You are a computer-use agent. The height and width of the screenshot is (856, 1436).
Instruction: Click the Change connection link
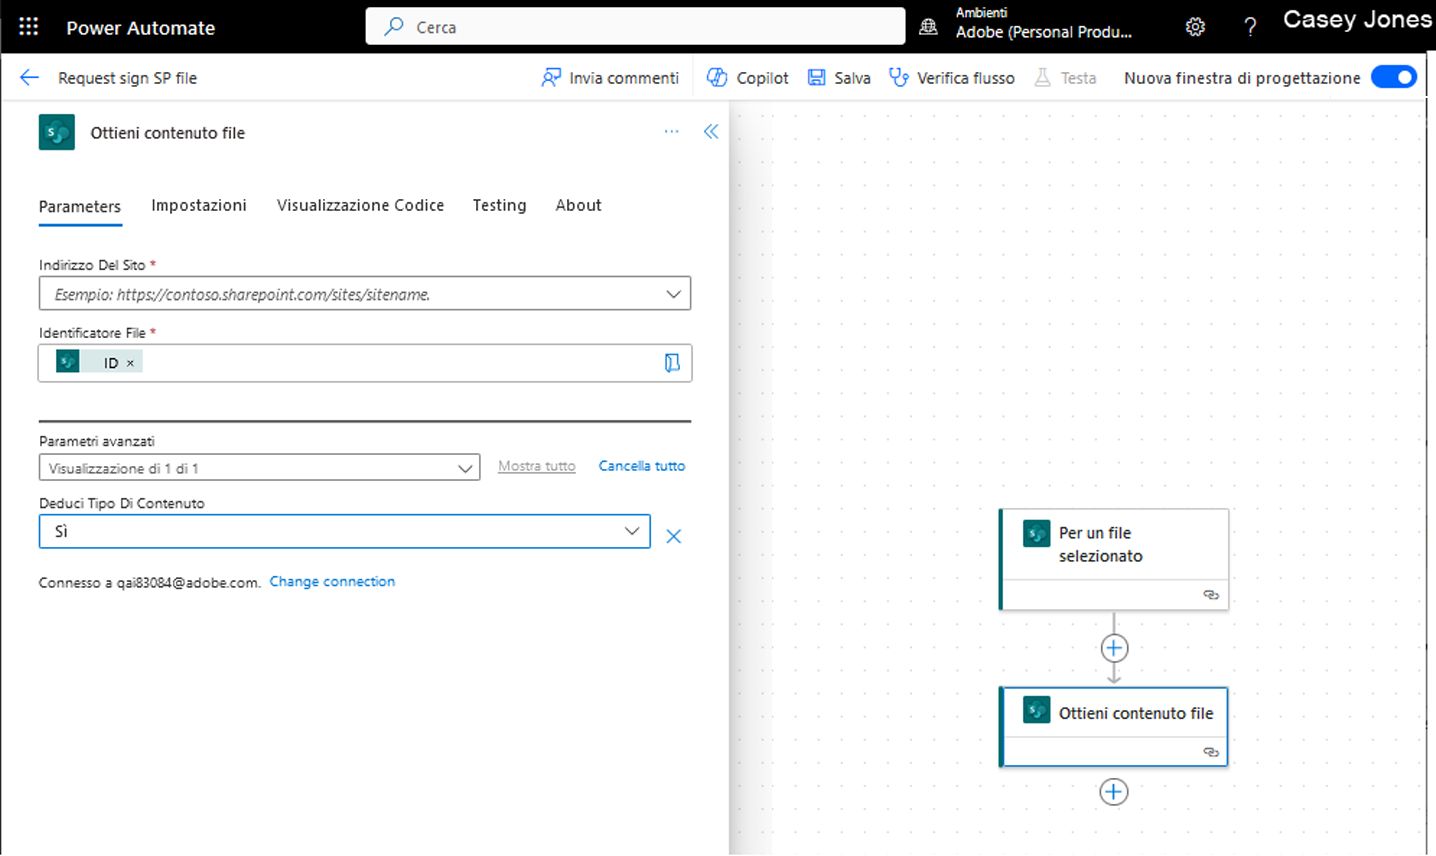point(332,581)
